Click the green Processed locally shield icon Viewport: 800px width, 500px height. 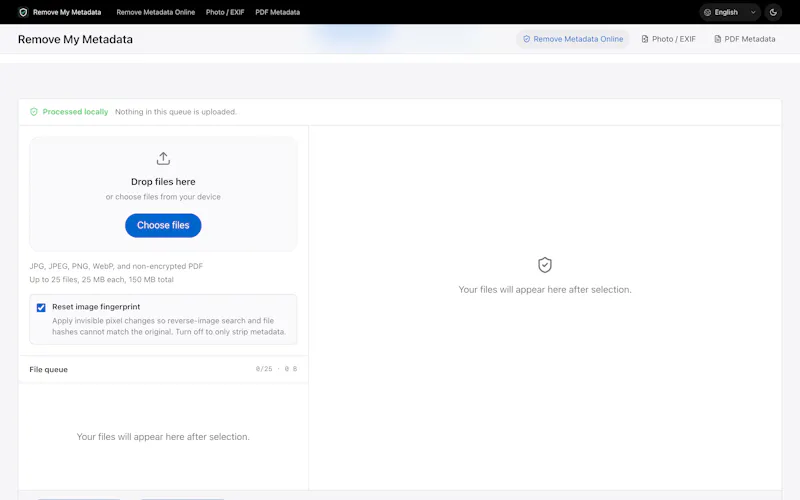pyautogui.click(x=34, y=112)
